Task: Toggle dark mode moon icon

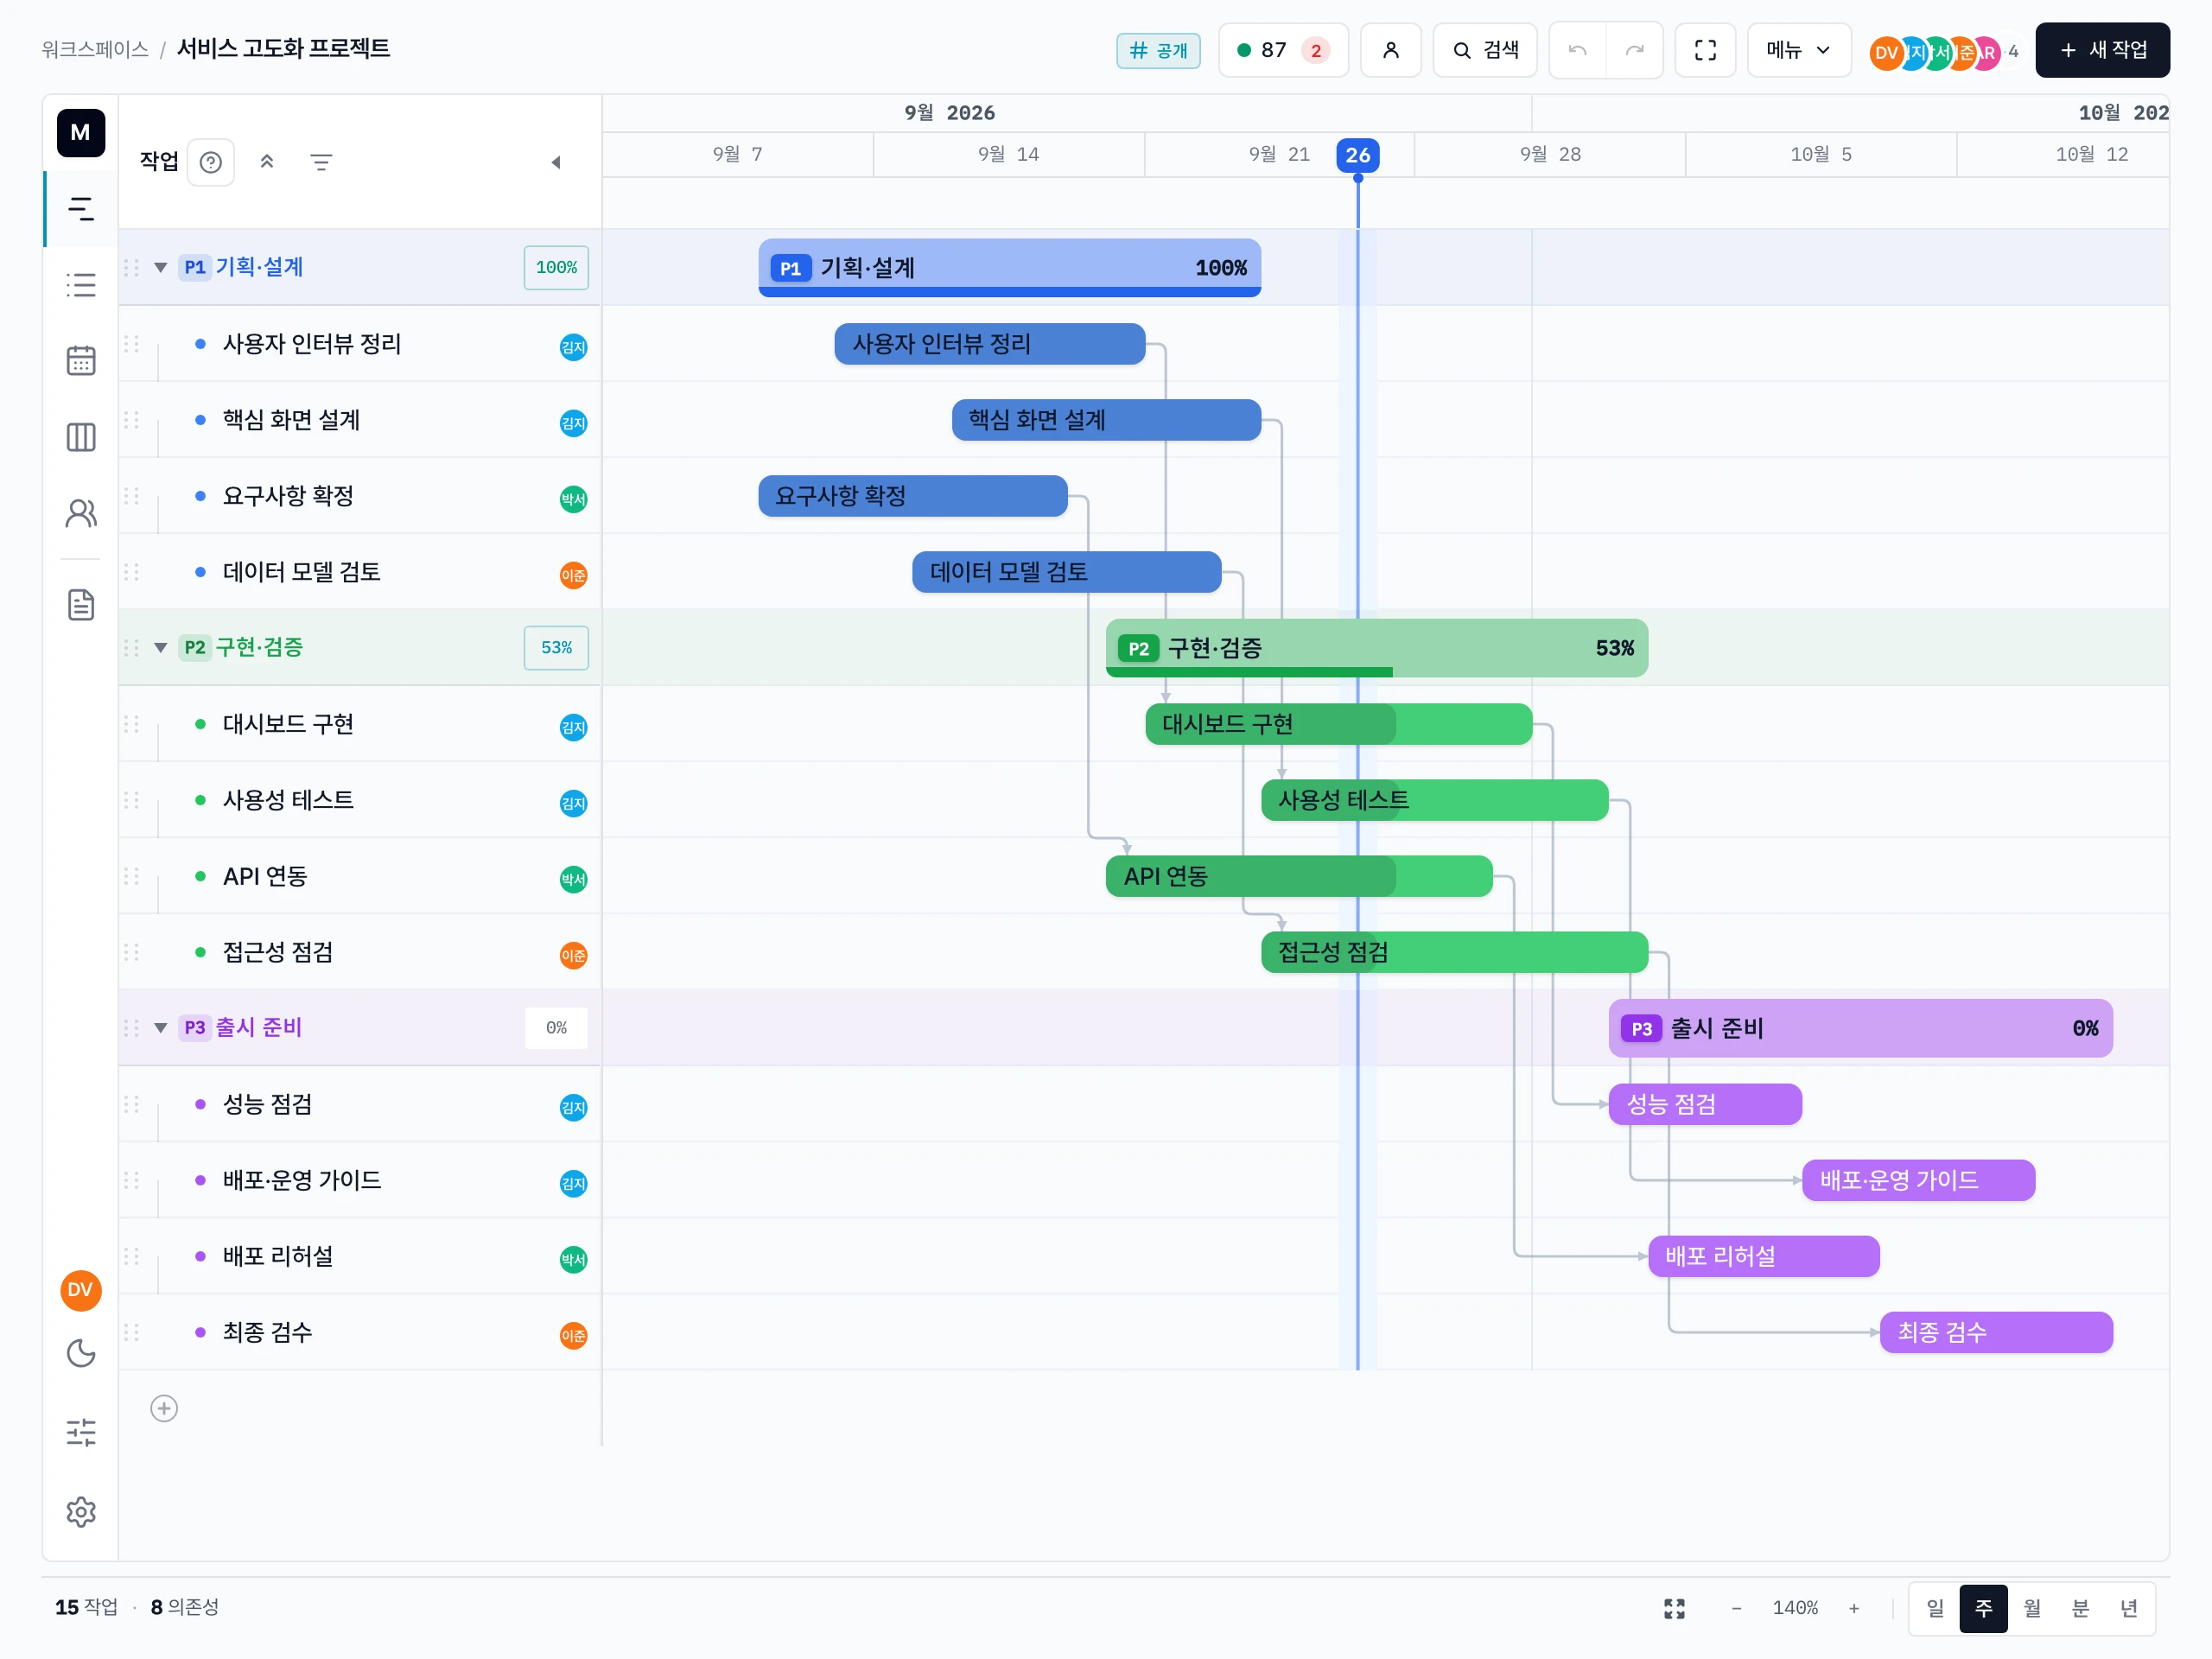Action: pos(81,1353)
